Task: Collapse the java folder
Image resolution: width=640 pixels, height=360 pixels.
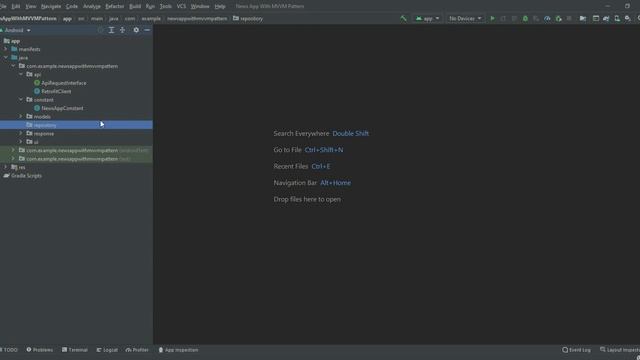Action: pos(6,58)
